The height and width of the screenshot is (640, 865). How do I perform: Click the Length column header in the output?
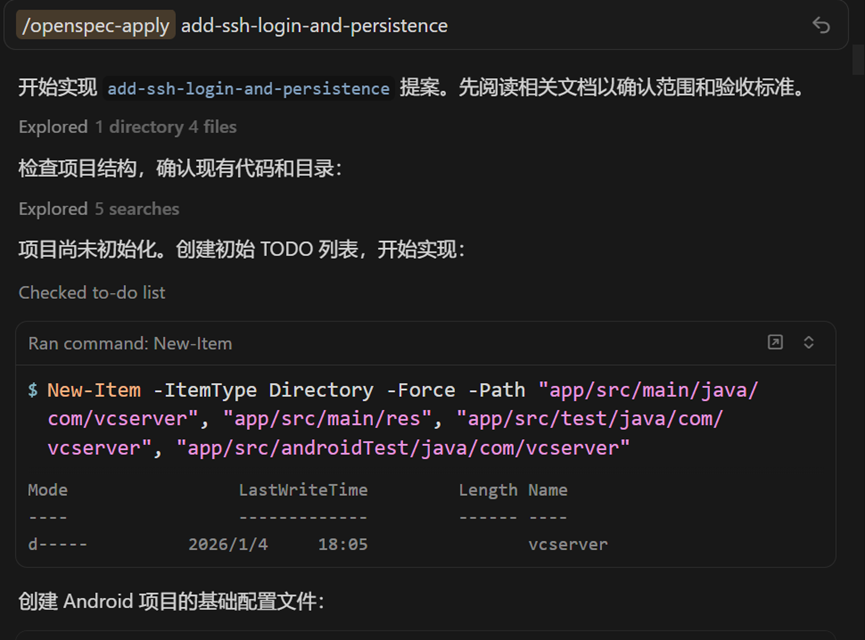point(488,490)
